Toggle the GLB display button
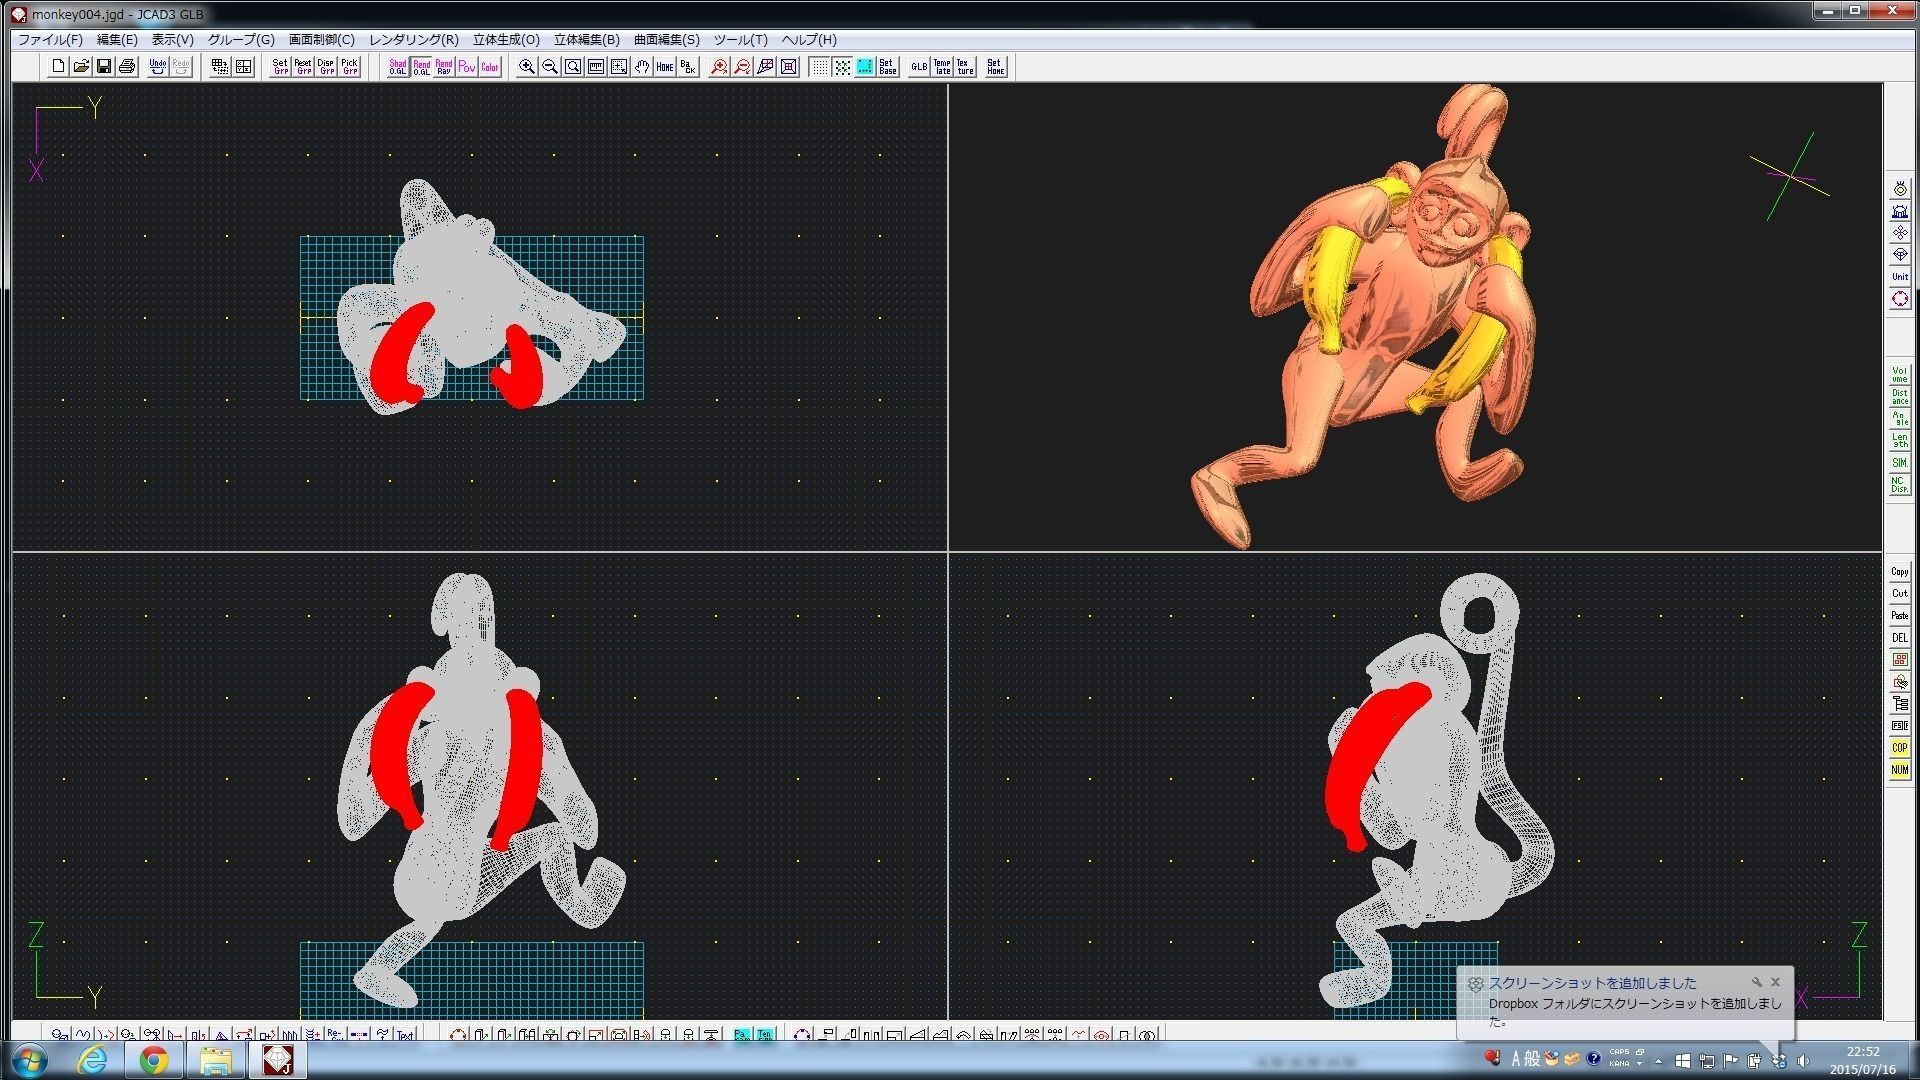The image size is (1920, 1080). (918, 67)
